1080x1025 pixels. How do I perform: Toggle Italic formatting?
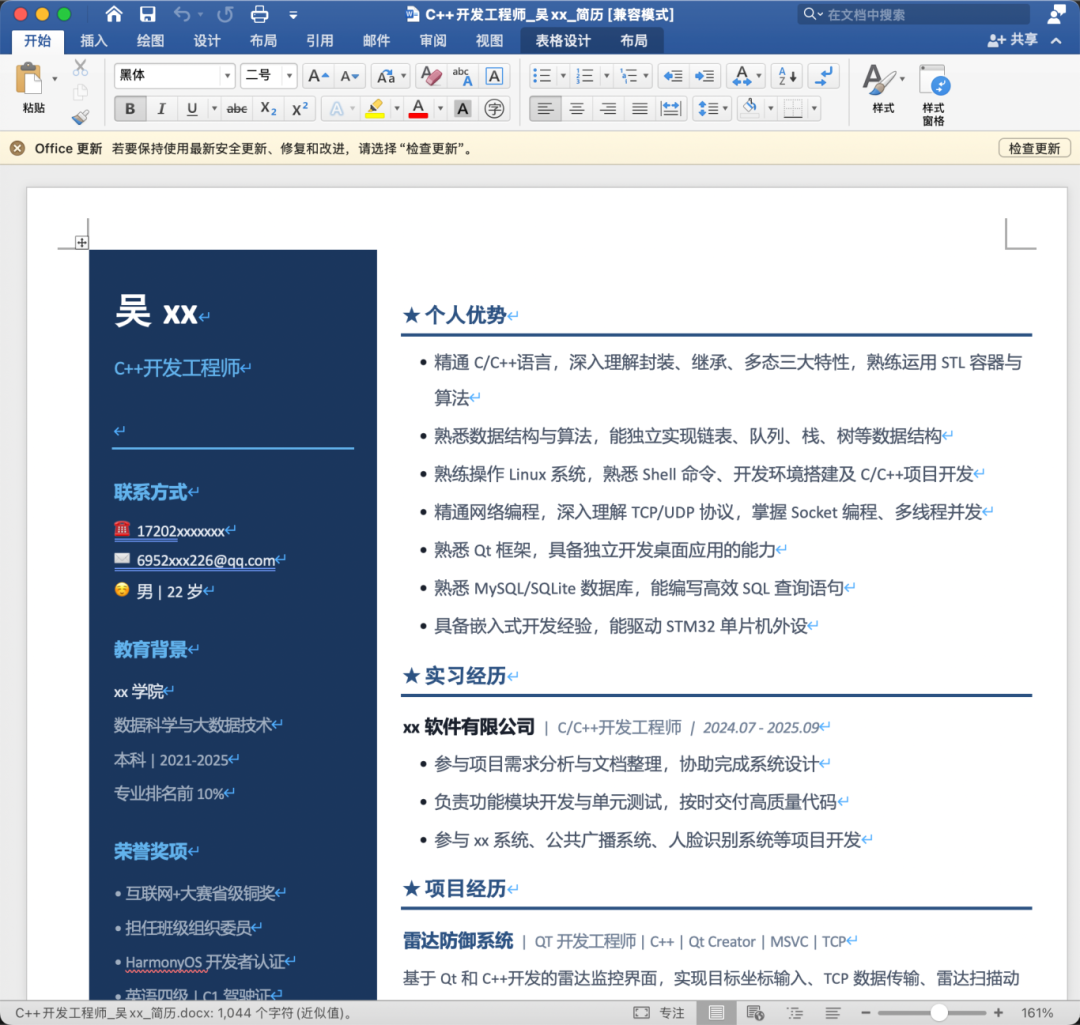coord(161,108)
